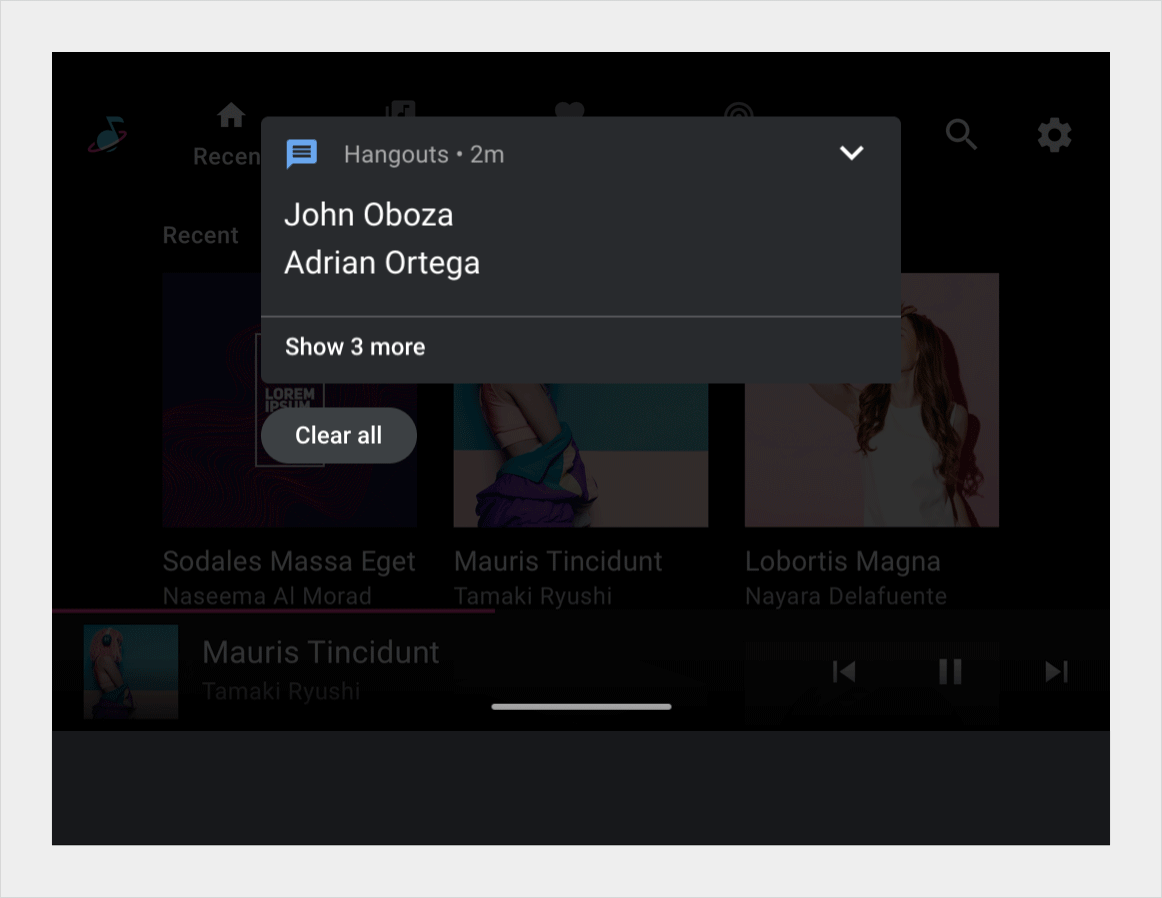Click the music planet app logo

(107, 134)
